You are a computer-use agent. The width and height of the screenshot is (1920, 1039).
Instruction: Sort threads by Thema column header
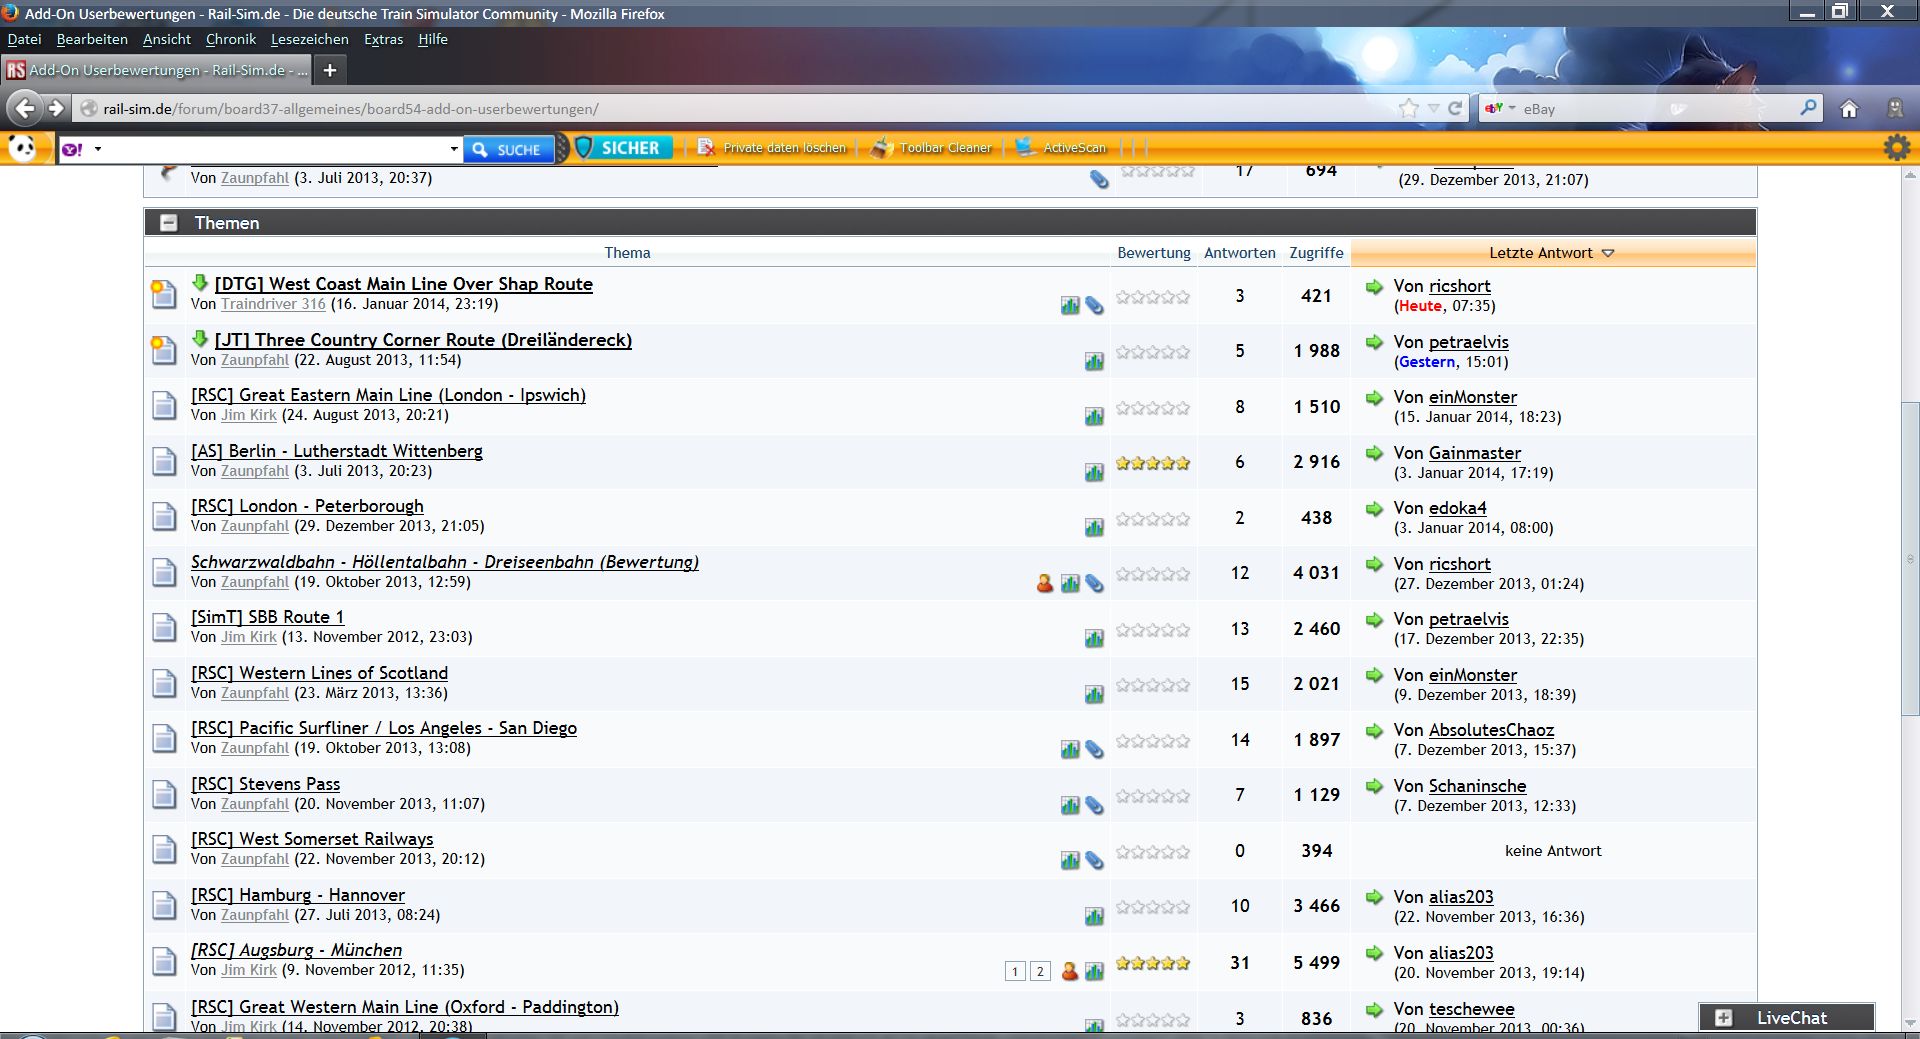[627, 253]
